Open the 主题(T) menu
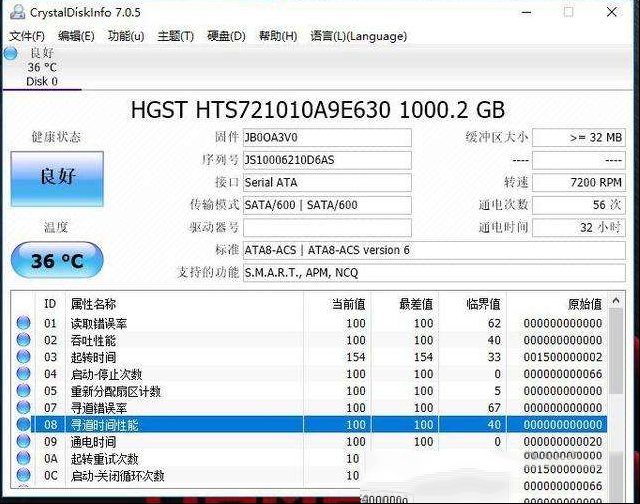This screenshot has width=640, height=504. 176,36
